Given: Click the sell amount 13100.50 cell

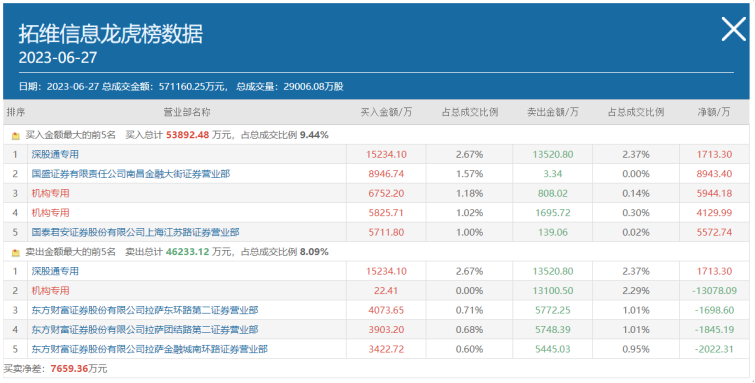Looking at the screenshot, I should [x=553, y=291].
